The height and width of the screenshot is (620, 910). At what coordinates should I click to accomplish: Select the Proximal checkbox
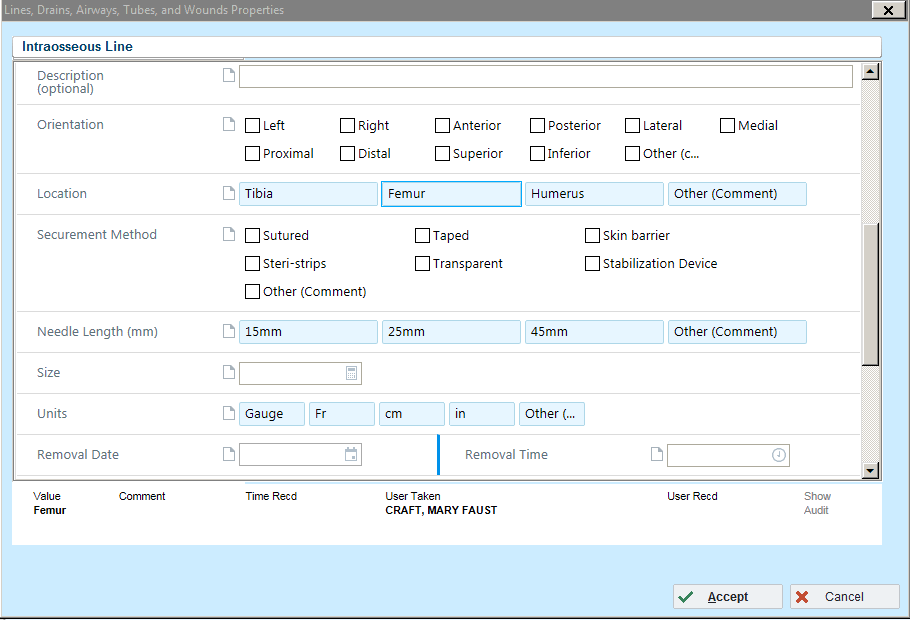click(x=252, y=153)
